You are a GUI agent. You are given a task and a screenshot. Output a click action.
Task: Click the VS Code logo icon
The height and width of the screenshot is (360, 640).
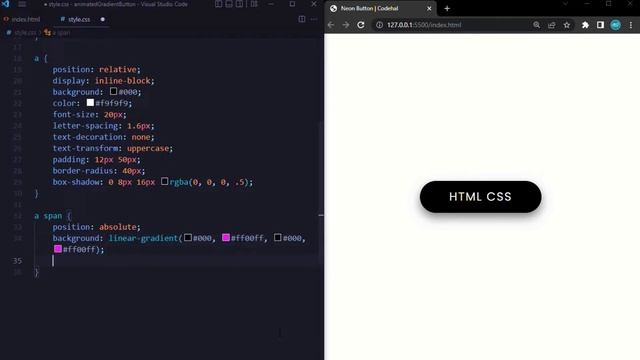pos(5,4)
